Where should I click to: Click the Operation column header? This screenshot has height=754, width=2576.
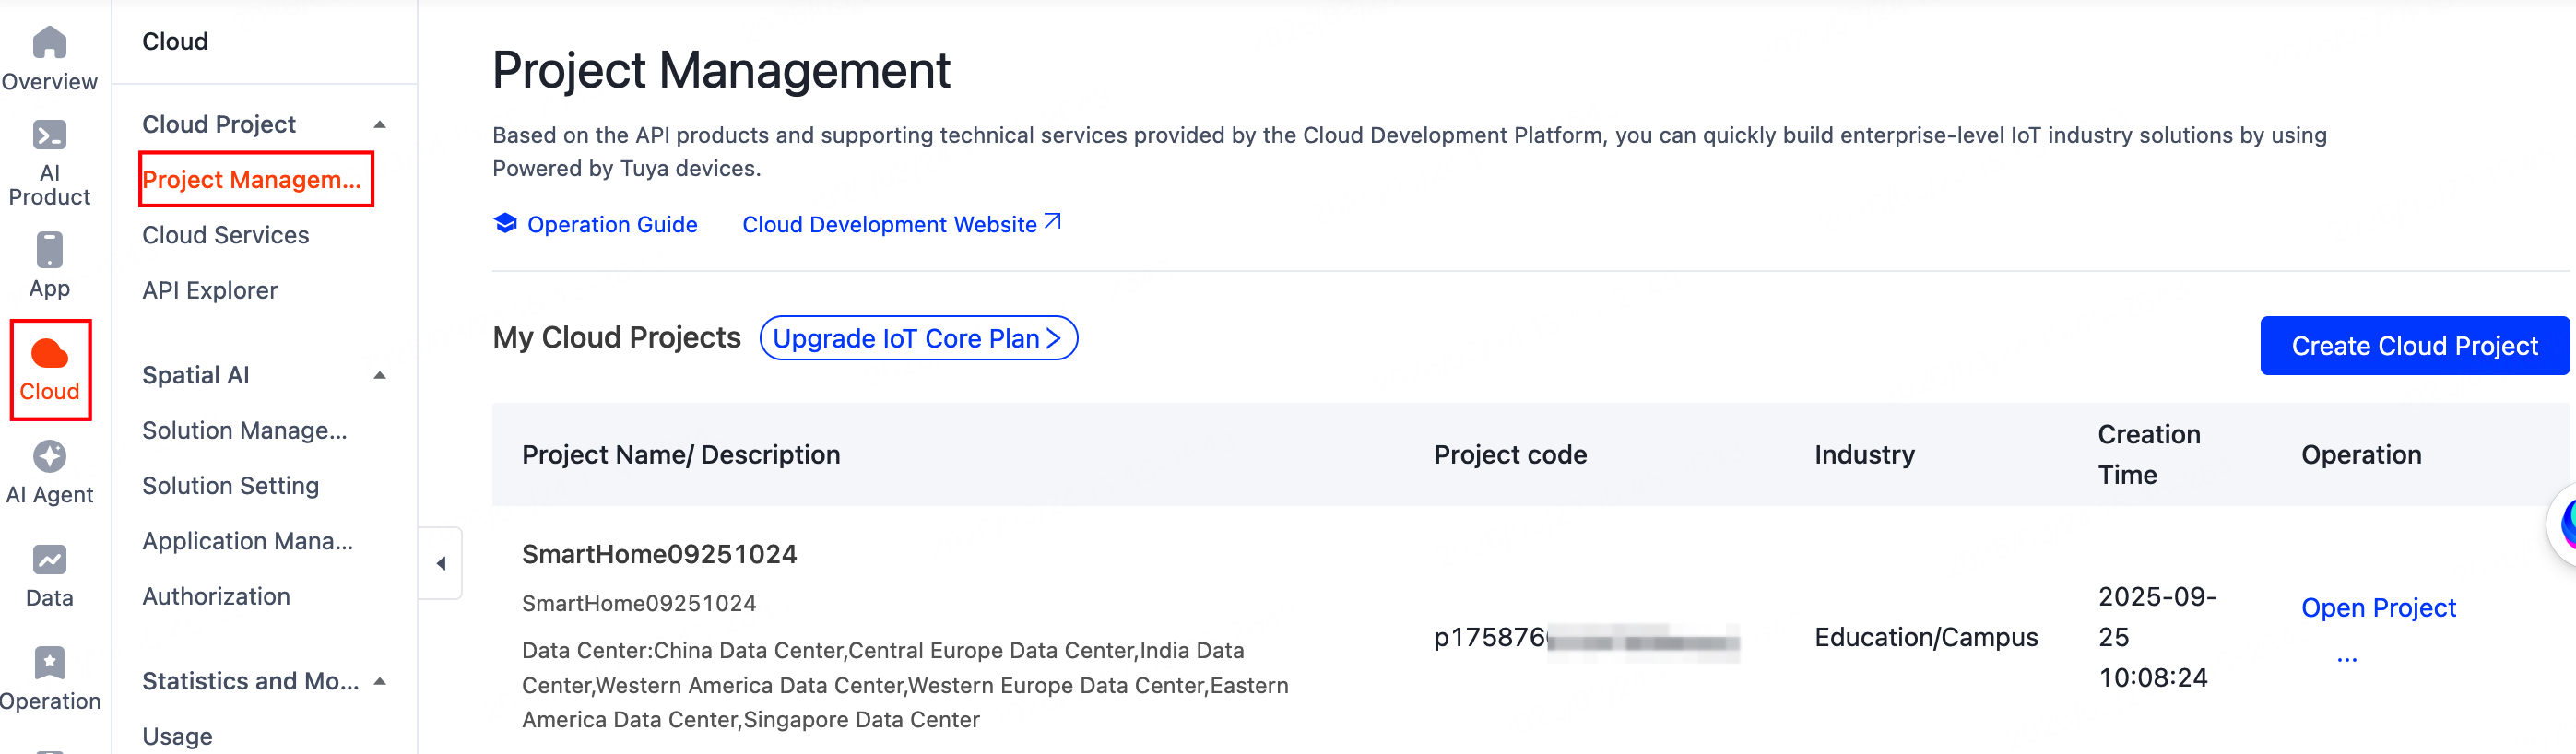(2361, 455)
